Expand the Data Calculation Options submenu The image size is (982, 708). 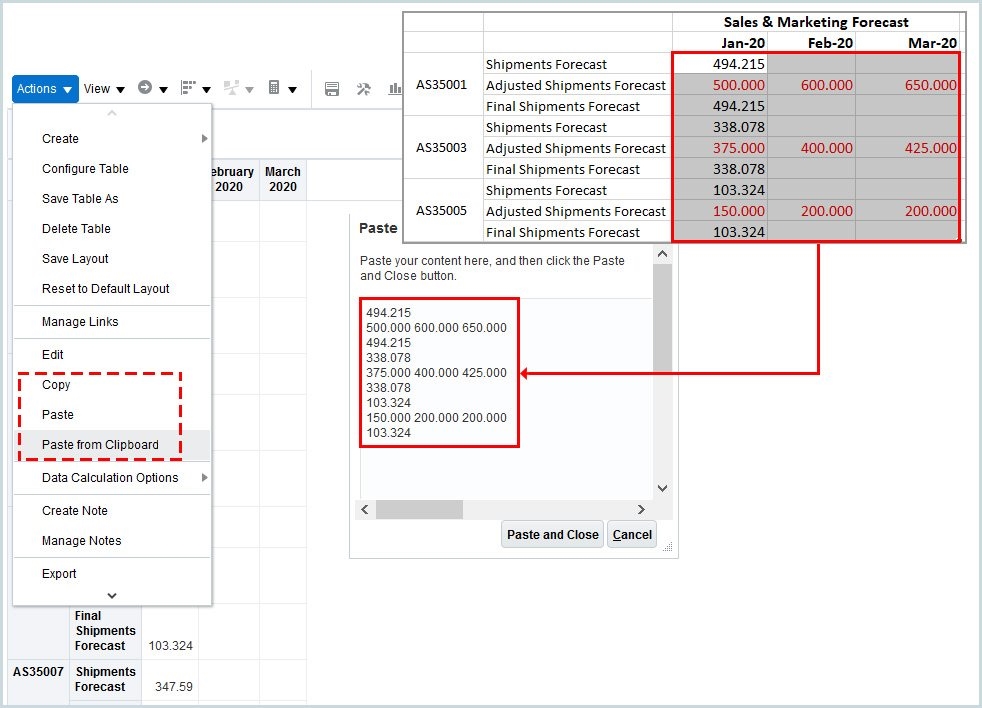tap(110, 478)
